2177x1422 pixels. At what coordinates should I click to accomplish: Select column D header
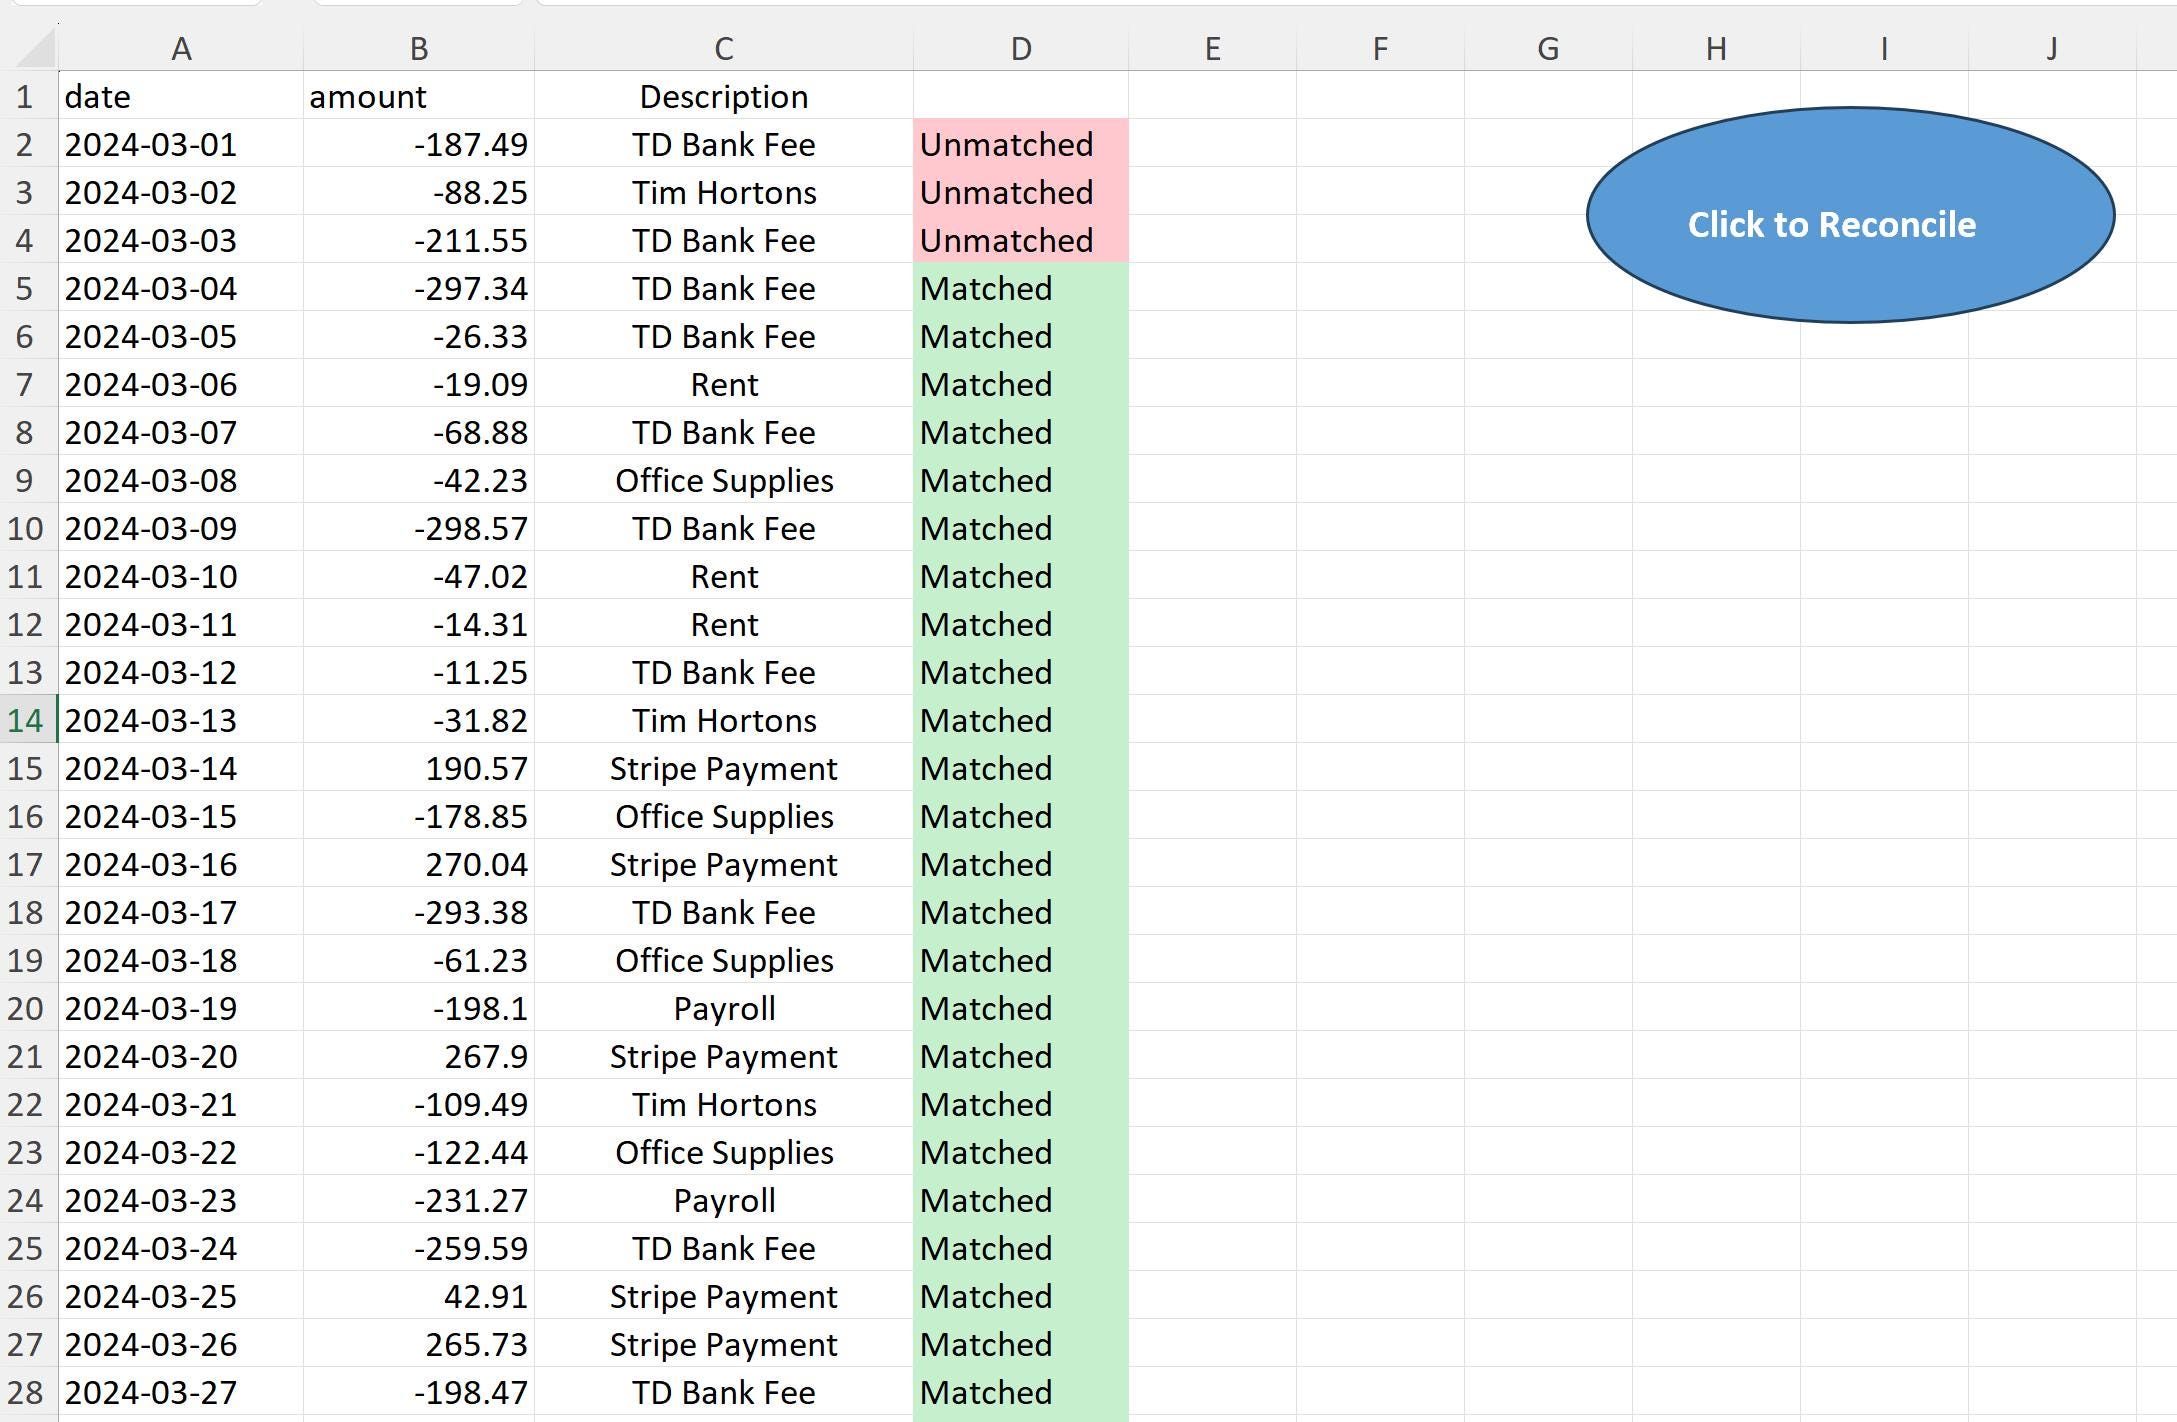tap(1020, 47)
